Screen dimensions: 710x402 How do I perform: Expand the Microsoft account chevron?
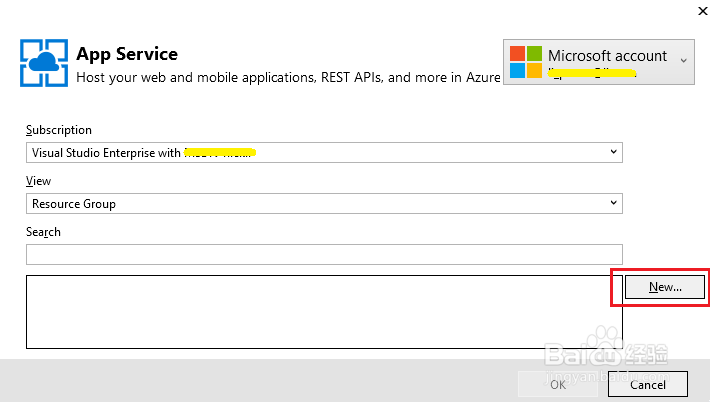pyautogui.click(x=684, y=60)
